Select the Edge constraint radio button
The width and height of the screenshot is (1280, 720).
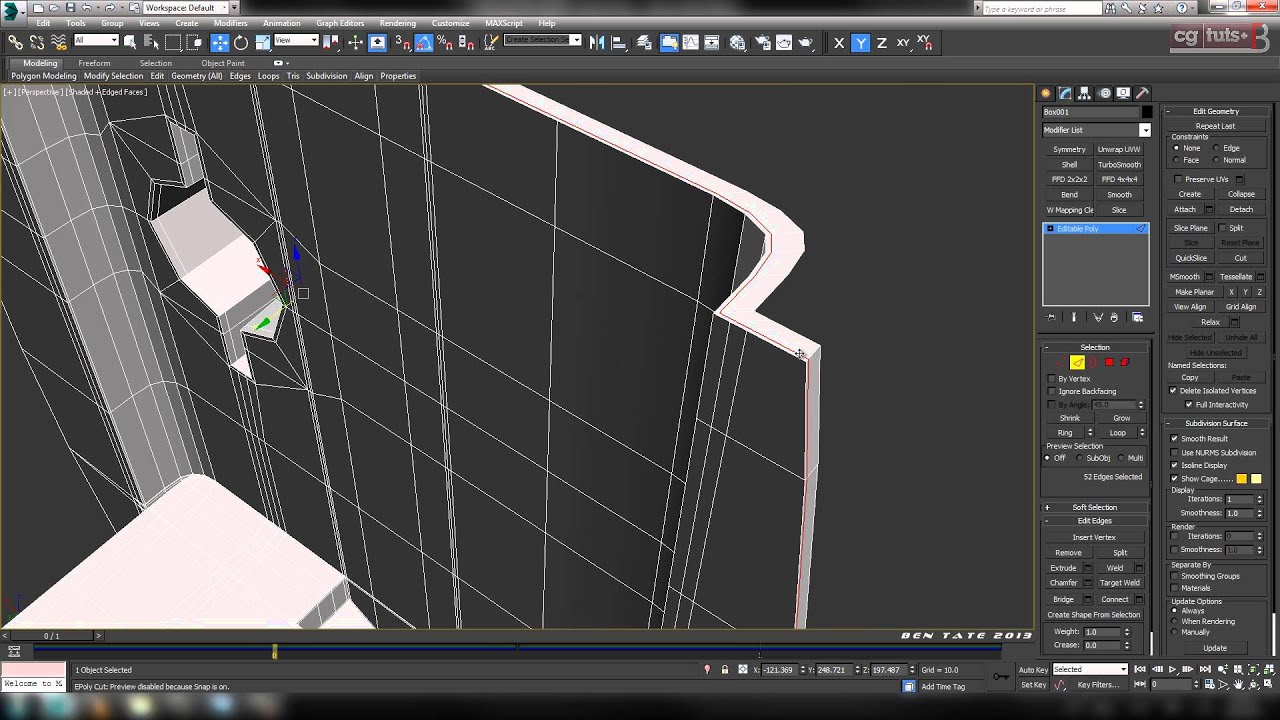[1215, 148]
